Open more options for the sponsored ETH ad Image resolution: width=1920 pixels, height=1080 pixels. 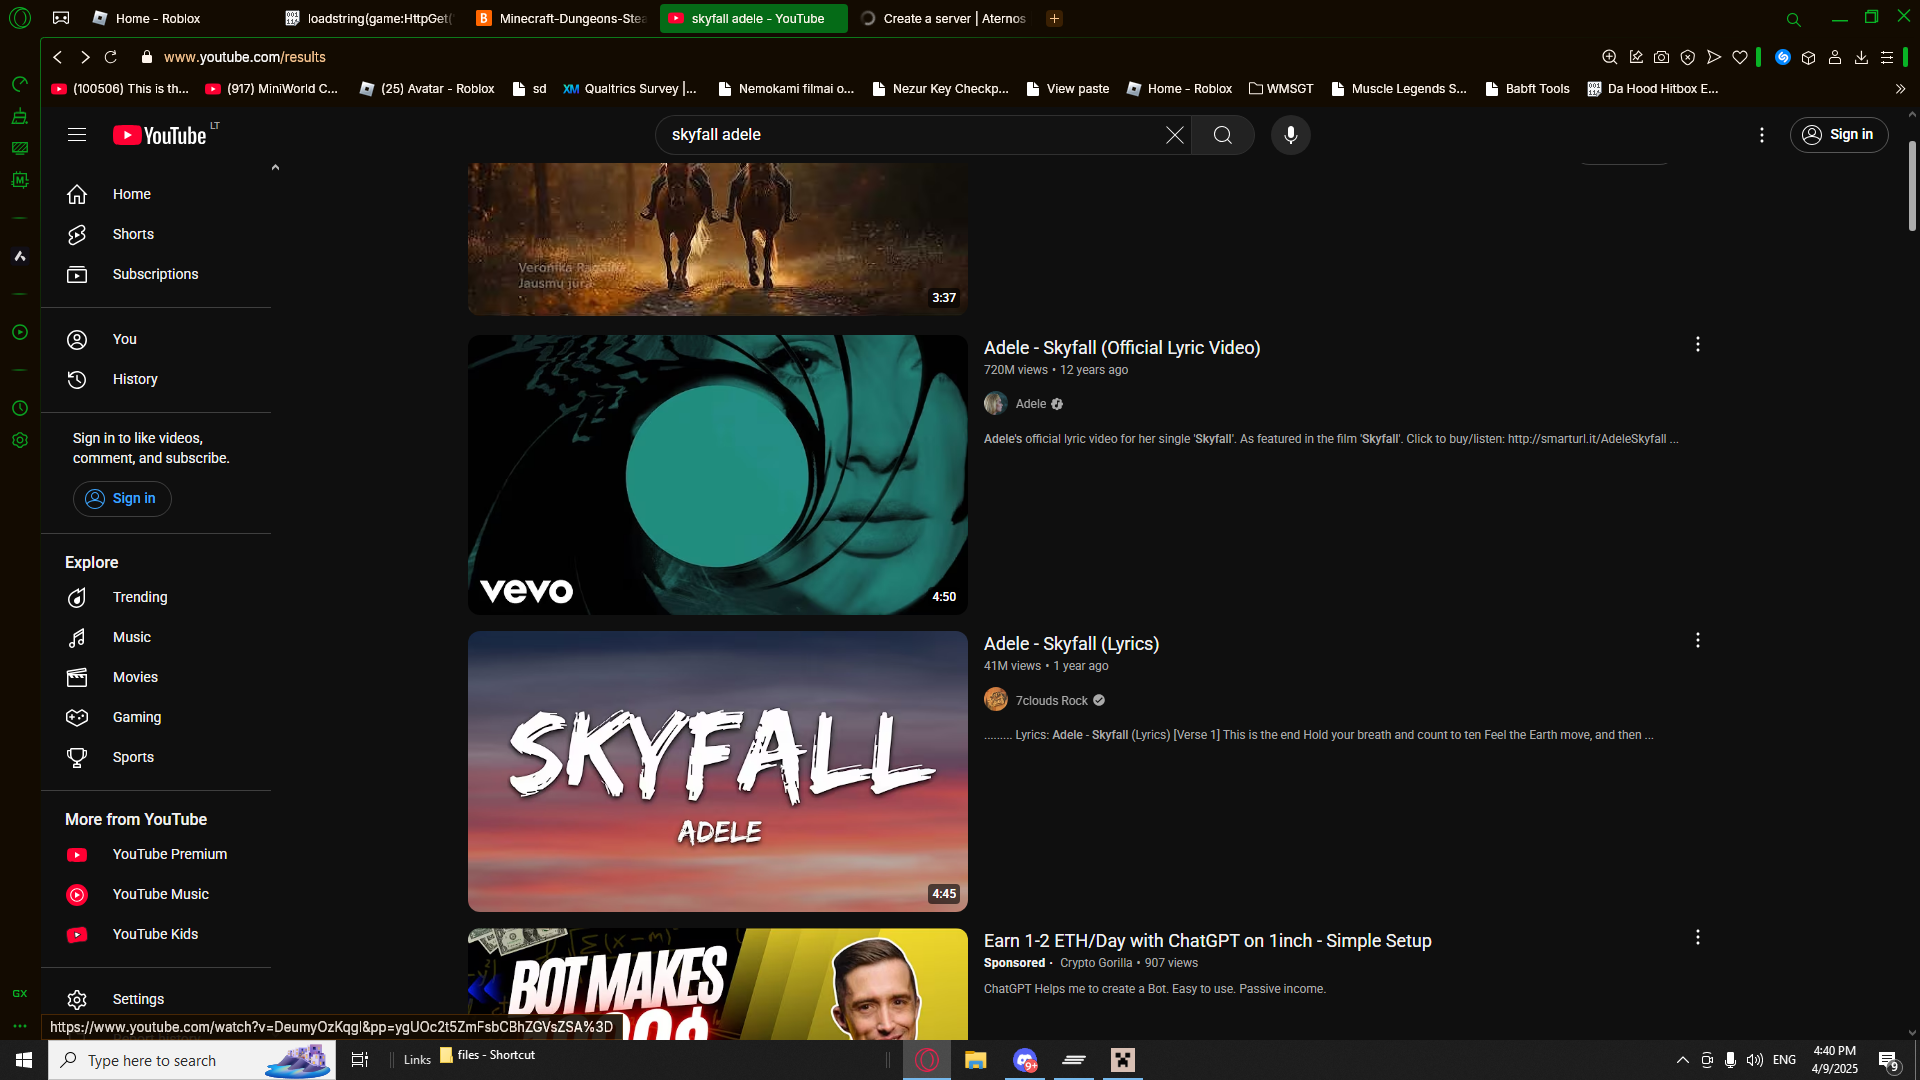coord(1697,938)
